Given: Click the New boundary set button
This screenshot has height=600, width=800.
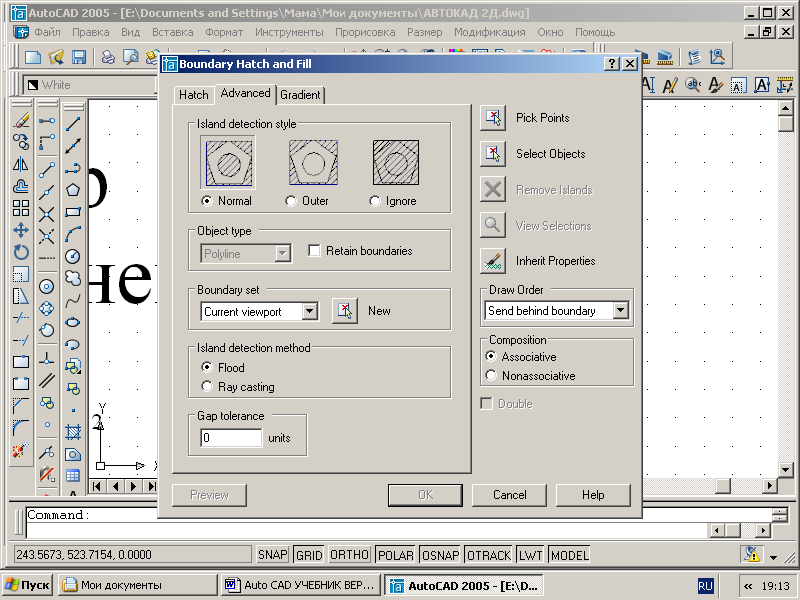Looking at the screenshot, I should pos(345,311).
